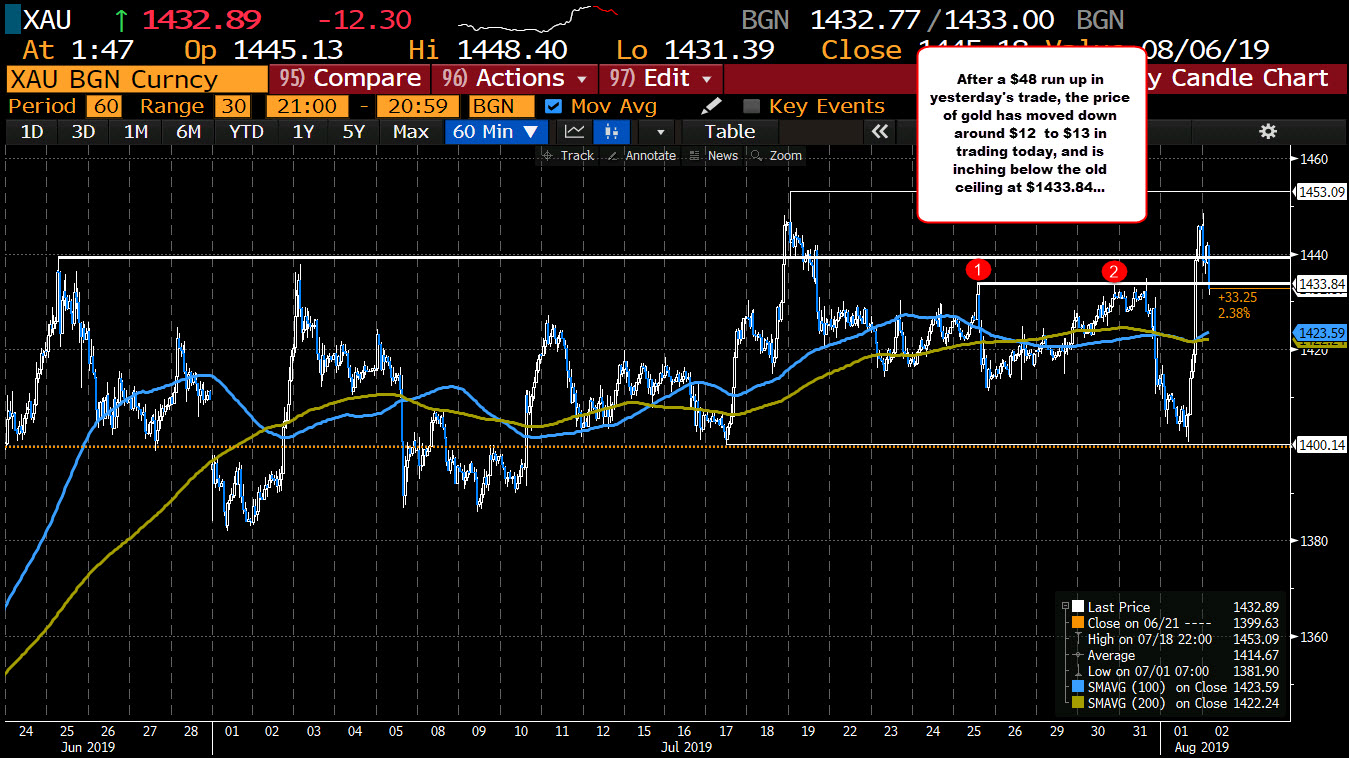Image resolution: width=1349 pixels, height=758 pixels.
Task: Click the Hi 1448.40 high value
Action: click(x=512, y=50)
